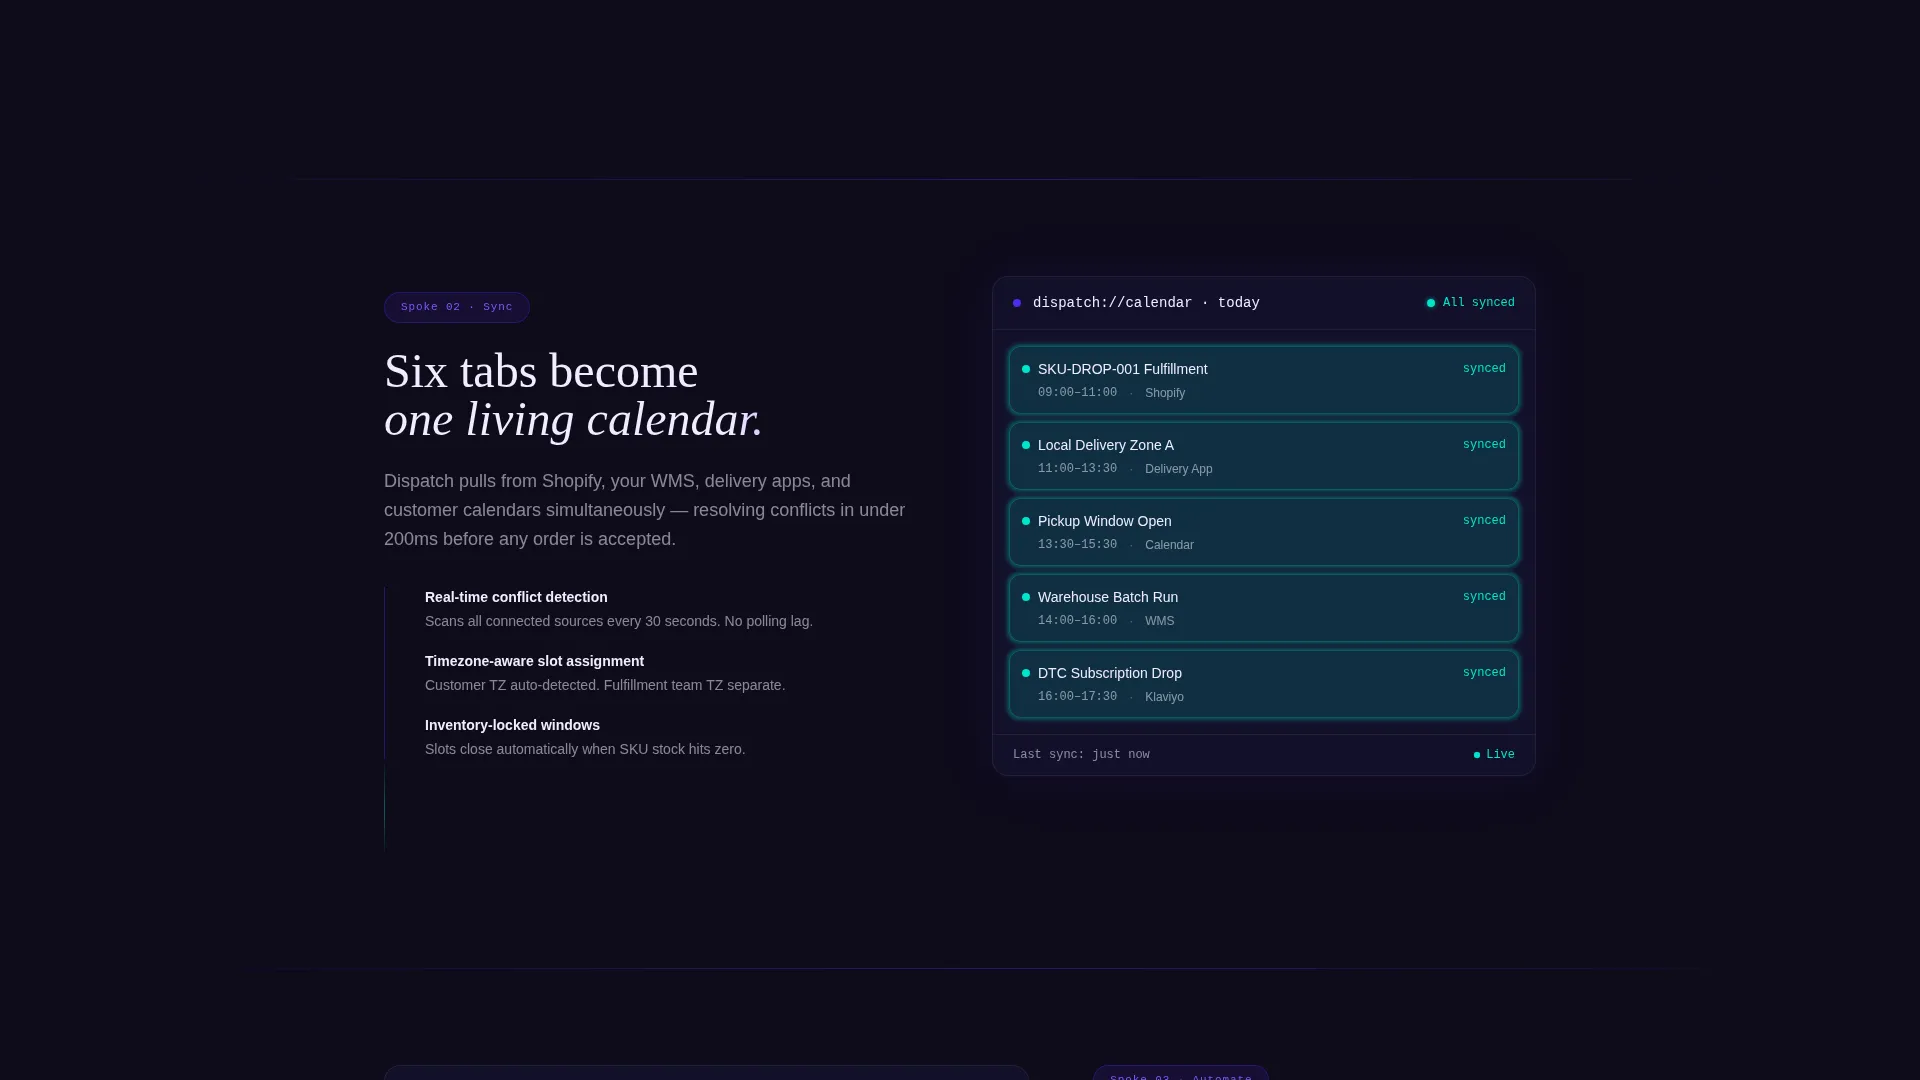Viewport: 1920px width, 1080px height.
Task: Click synced label on Warehouse Batch Run row
Action: click(1484, 597)
